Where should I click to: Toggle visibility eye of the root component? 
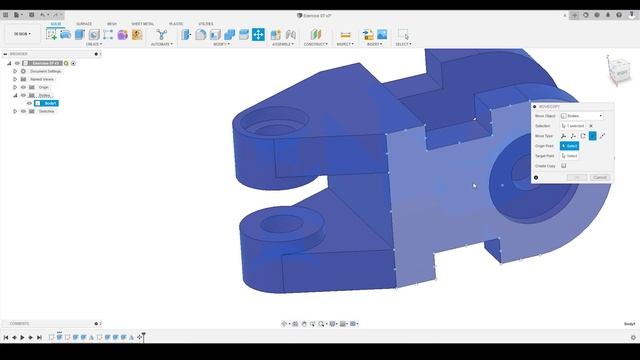[18, 63]
